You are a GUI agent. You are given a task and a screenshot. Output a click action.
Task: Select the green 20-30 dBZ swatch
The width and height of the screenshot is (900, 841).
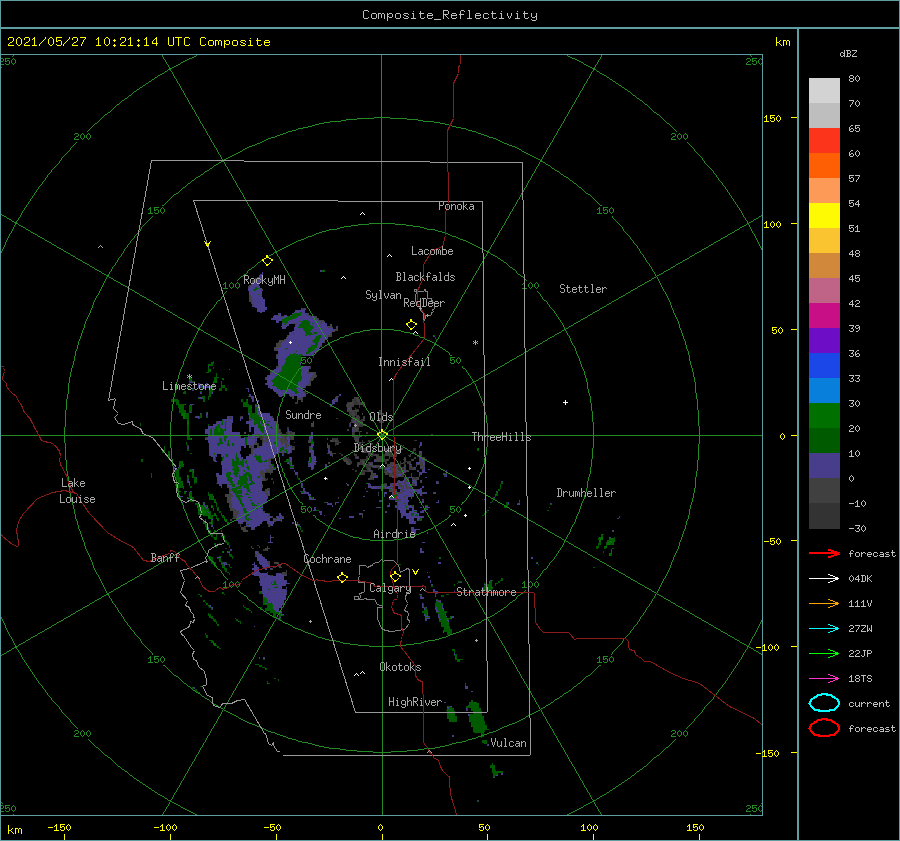pyautogui.click(x=824, y=415)
